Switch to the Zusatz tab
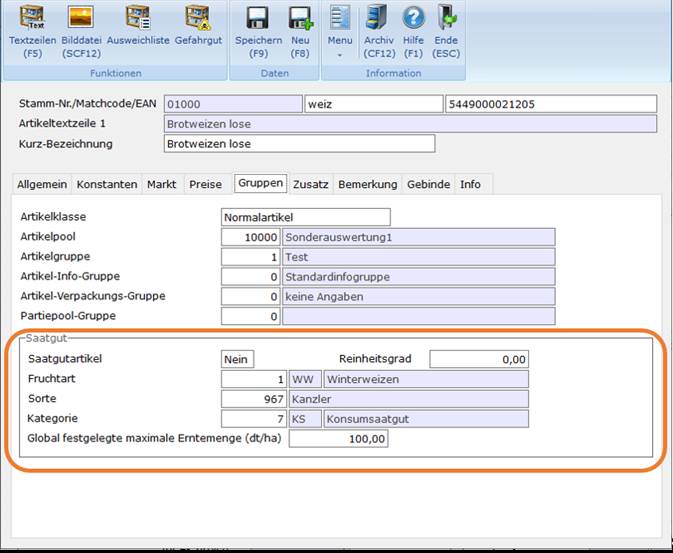Viewport: 673px width, 553px height. [x=311, y=185]
